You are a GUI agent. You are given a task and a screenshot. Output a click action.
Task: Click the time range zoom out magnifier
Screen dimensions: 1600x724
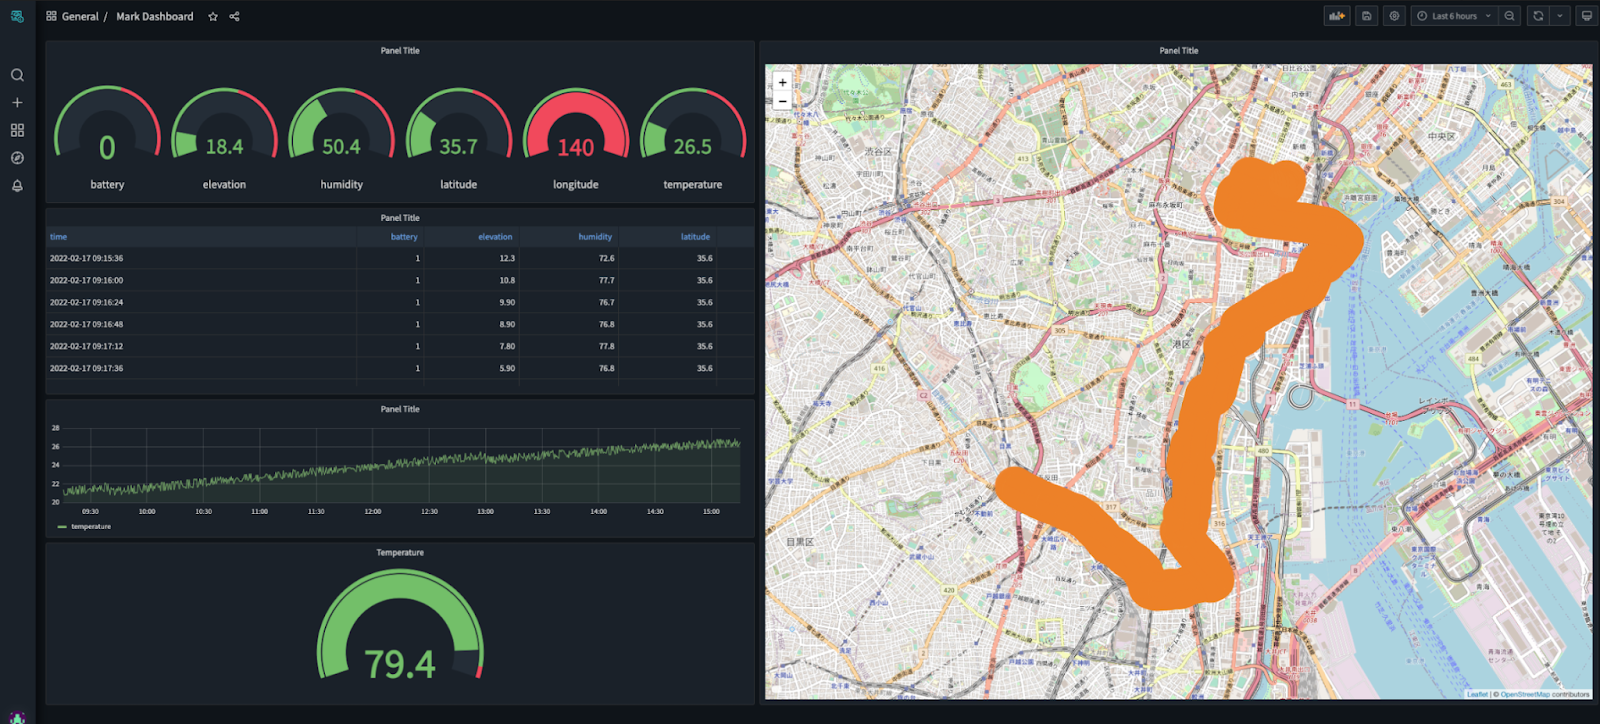[1510, 16]
